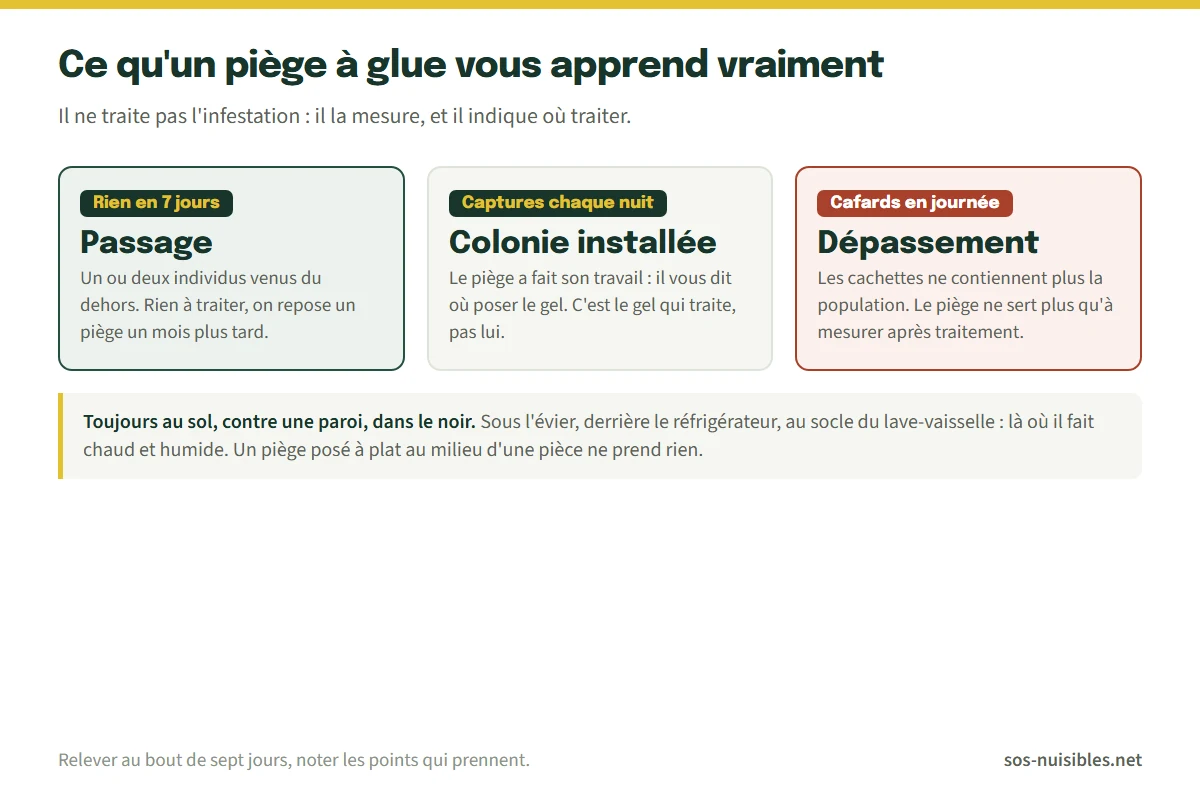Click the "Dépassement" card title
The height and width of the screenshot is (800, 1200).
tap(928, 242)
